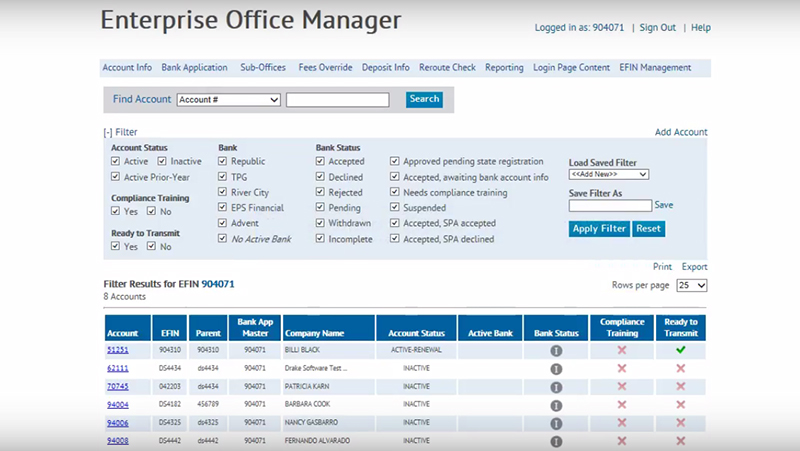The height and width of the screenshot is (451, 800).
Task: Open the Find Account search-type dropdown
Action: (228, 100)
